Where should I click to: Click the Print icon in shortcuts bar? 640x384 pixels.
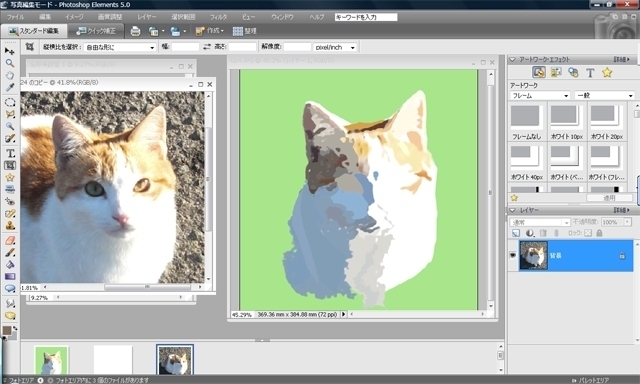click(x=135, y=31)
